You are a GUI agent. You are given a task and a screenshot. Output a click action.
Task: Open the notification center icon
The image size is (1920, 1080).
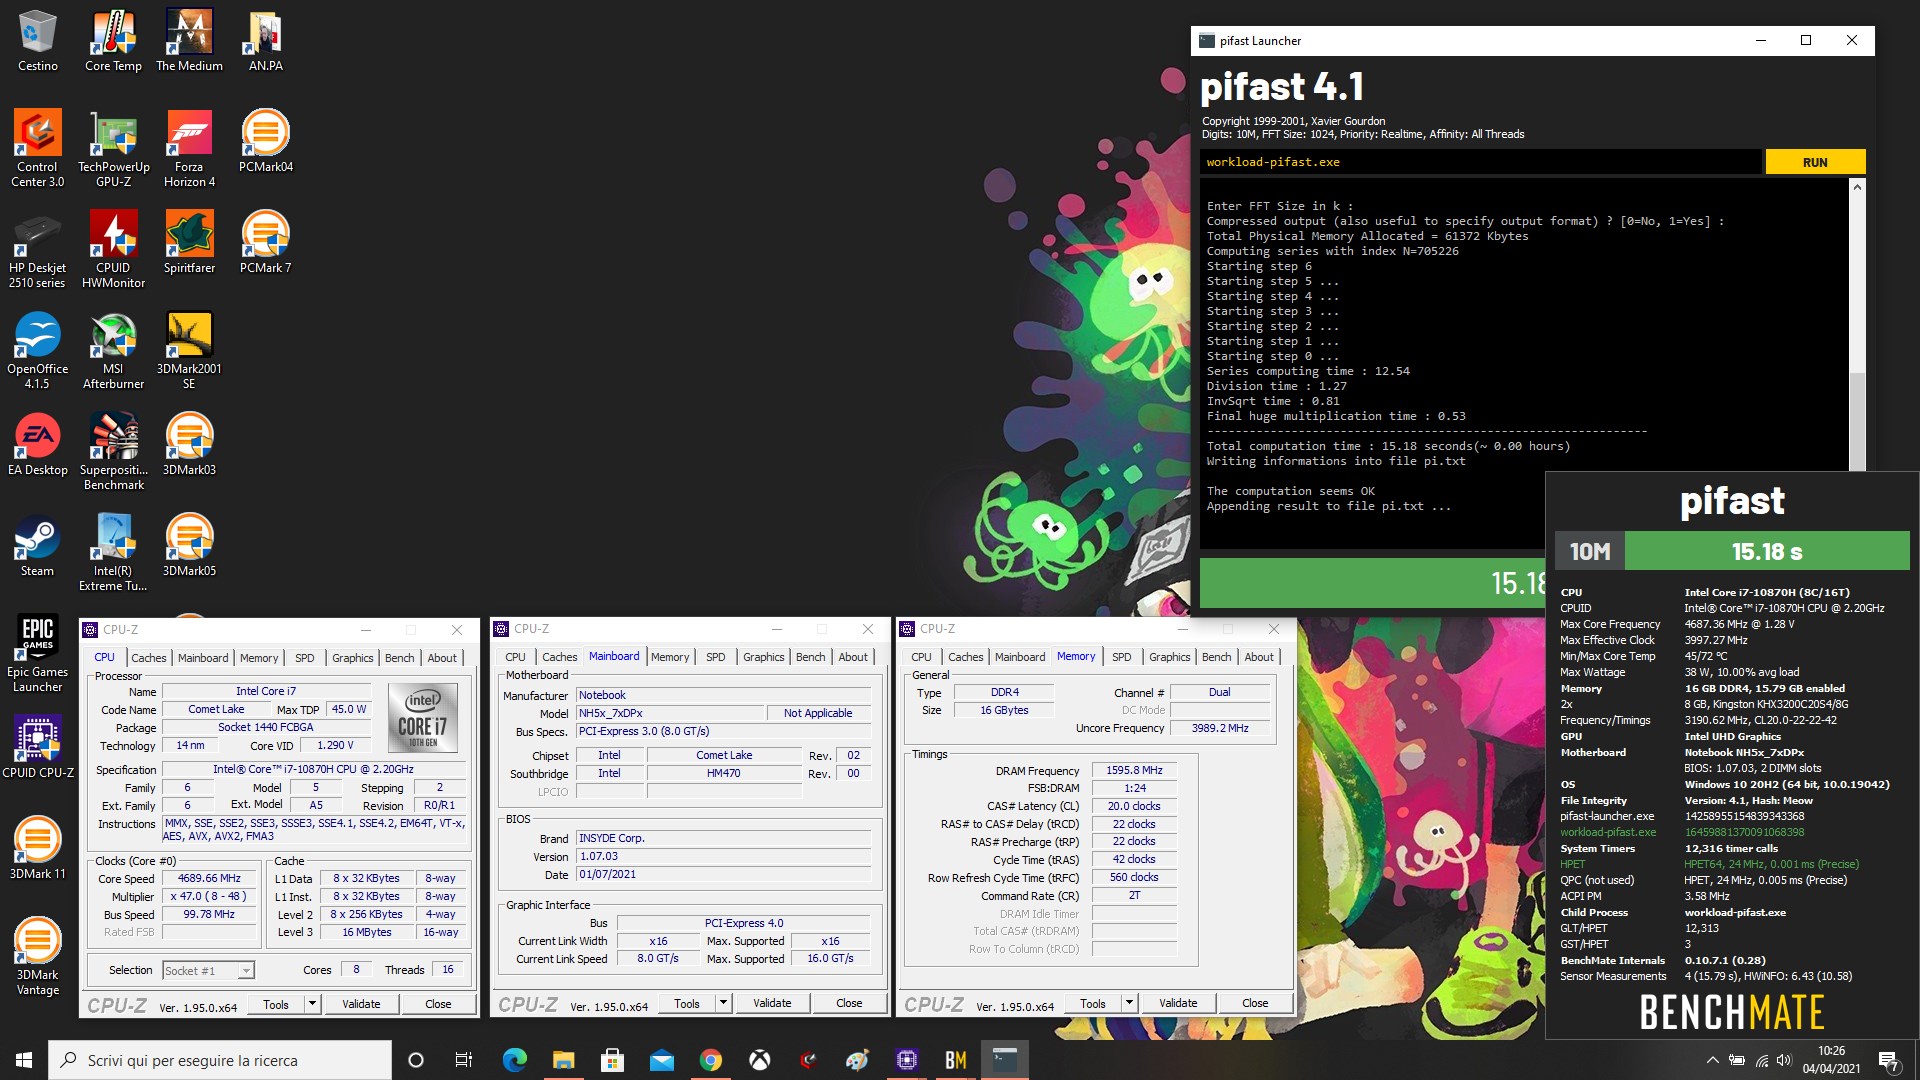[x=1888, y=1060]
